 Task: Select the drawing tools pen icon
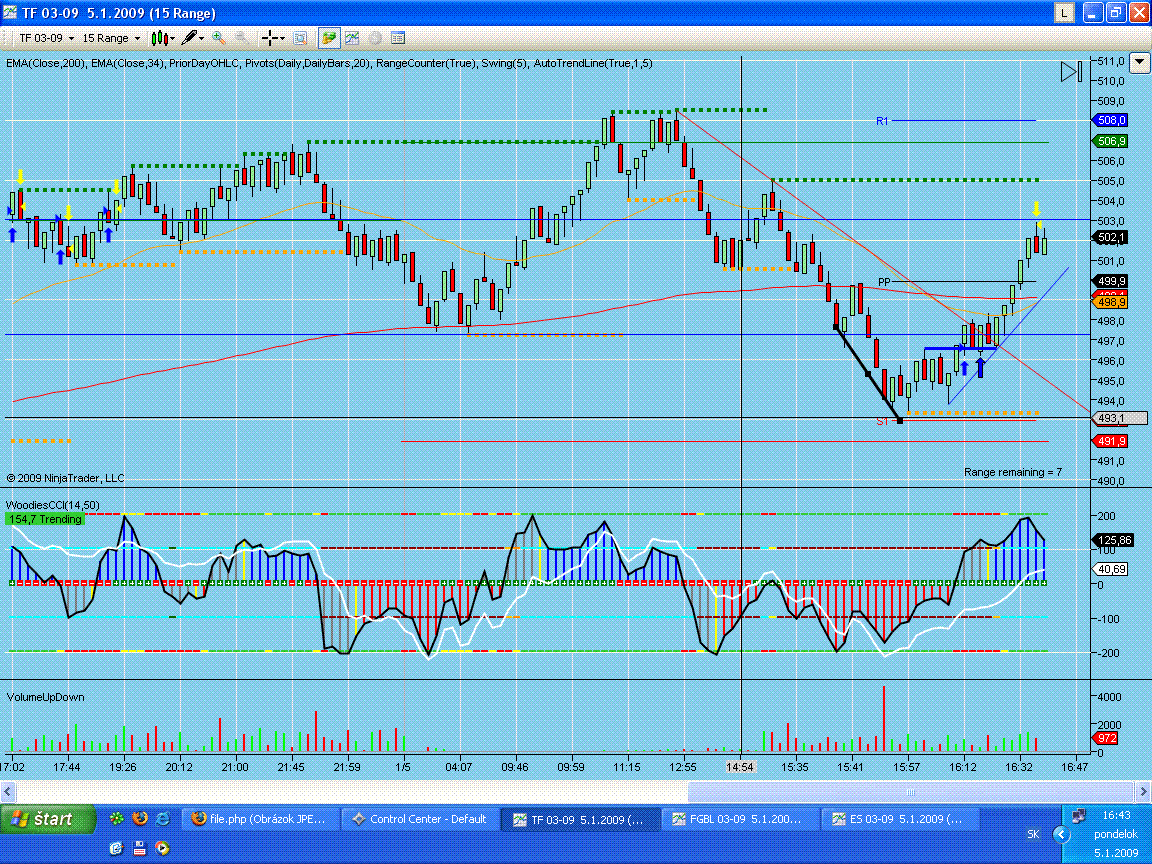189,38
